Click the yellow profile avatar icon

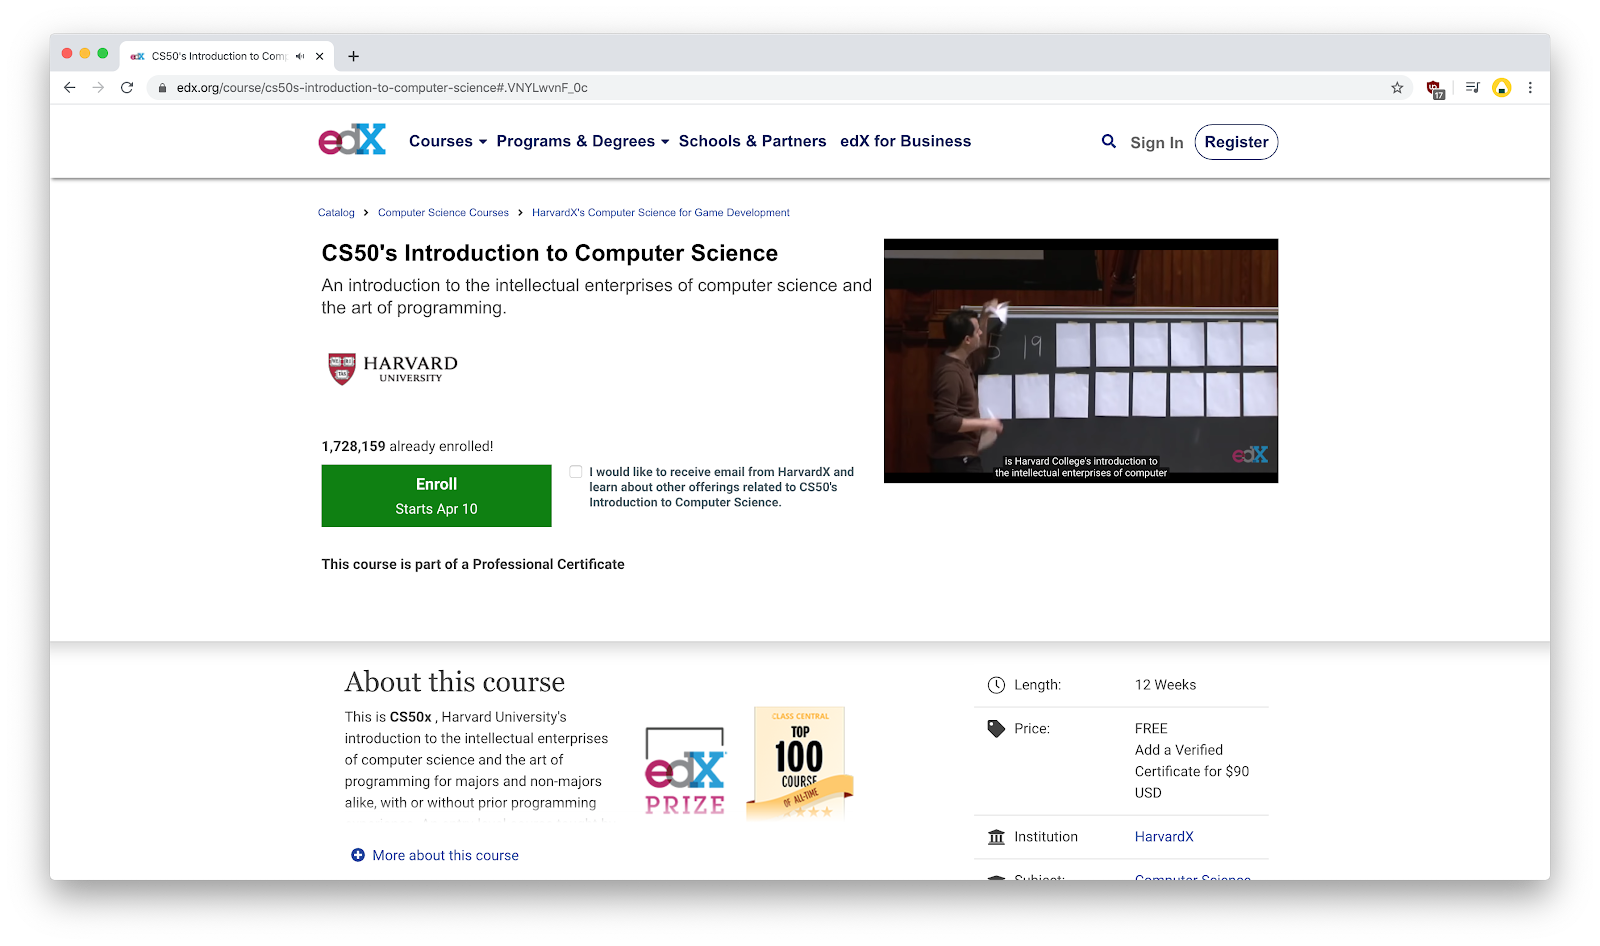click(1501, 88)
